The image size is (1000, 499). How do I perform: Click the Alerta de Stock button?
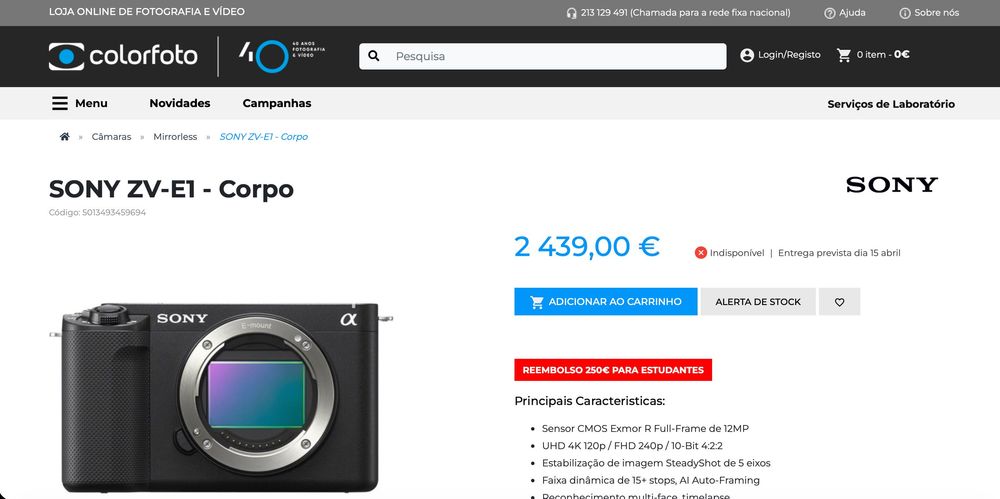[758, 302]
